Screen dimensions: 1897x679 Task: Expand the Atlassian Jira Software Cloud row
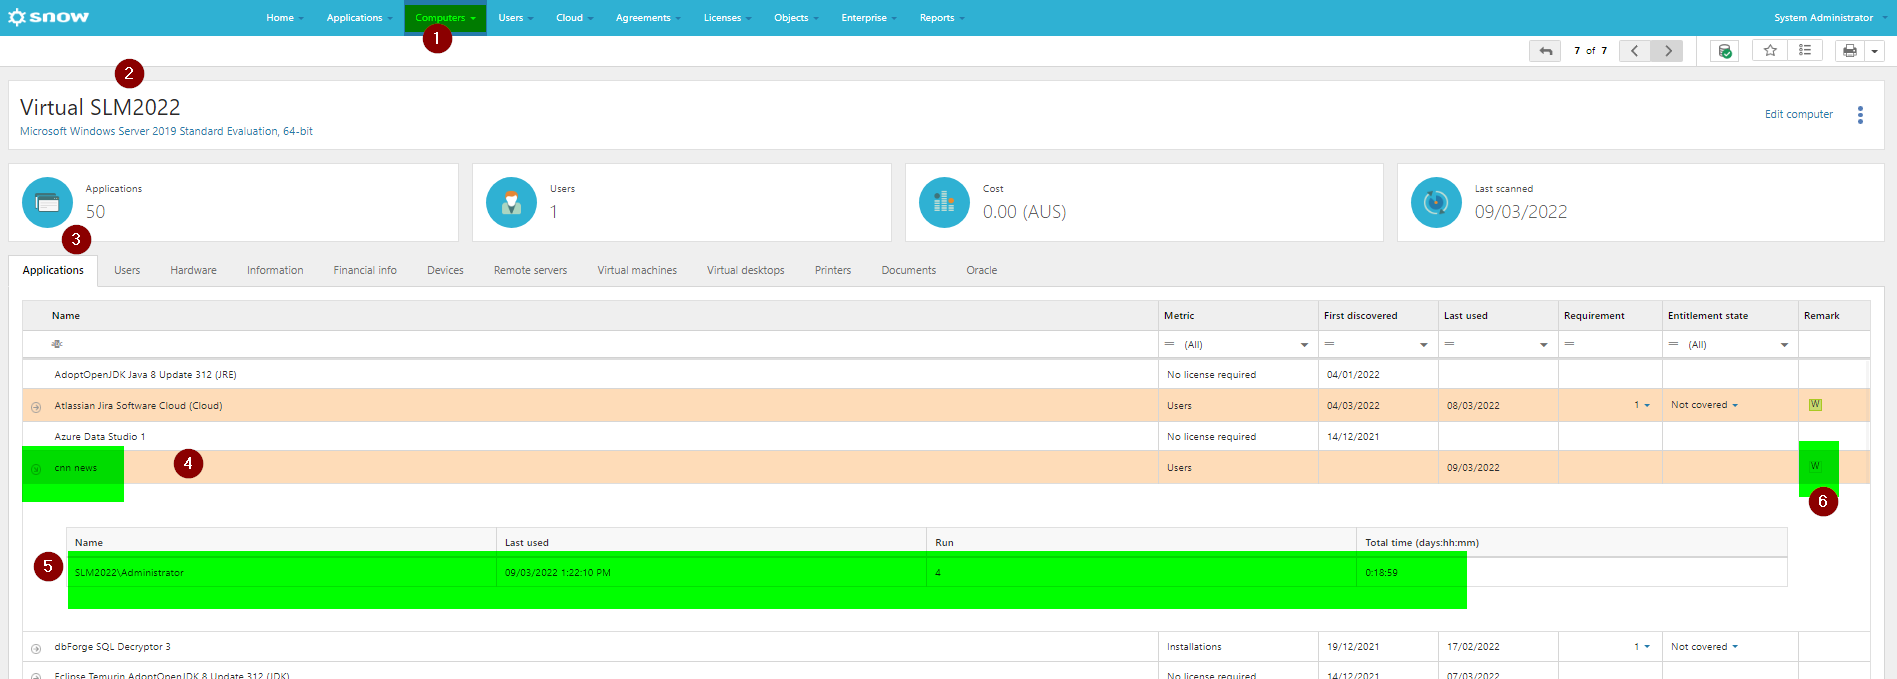click(36, 407)
